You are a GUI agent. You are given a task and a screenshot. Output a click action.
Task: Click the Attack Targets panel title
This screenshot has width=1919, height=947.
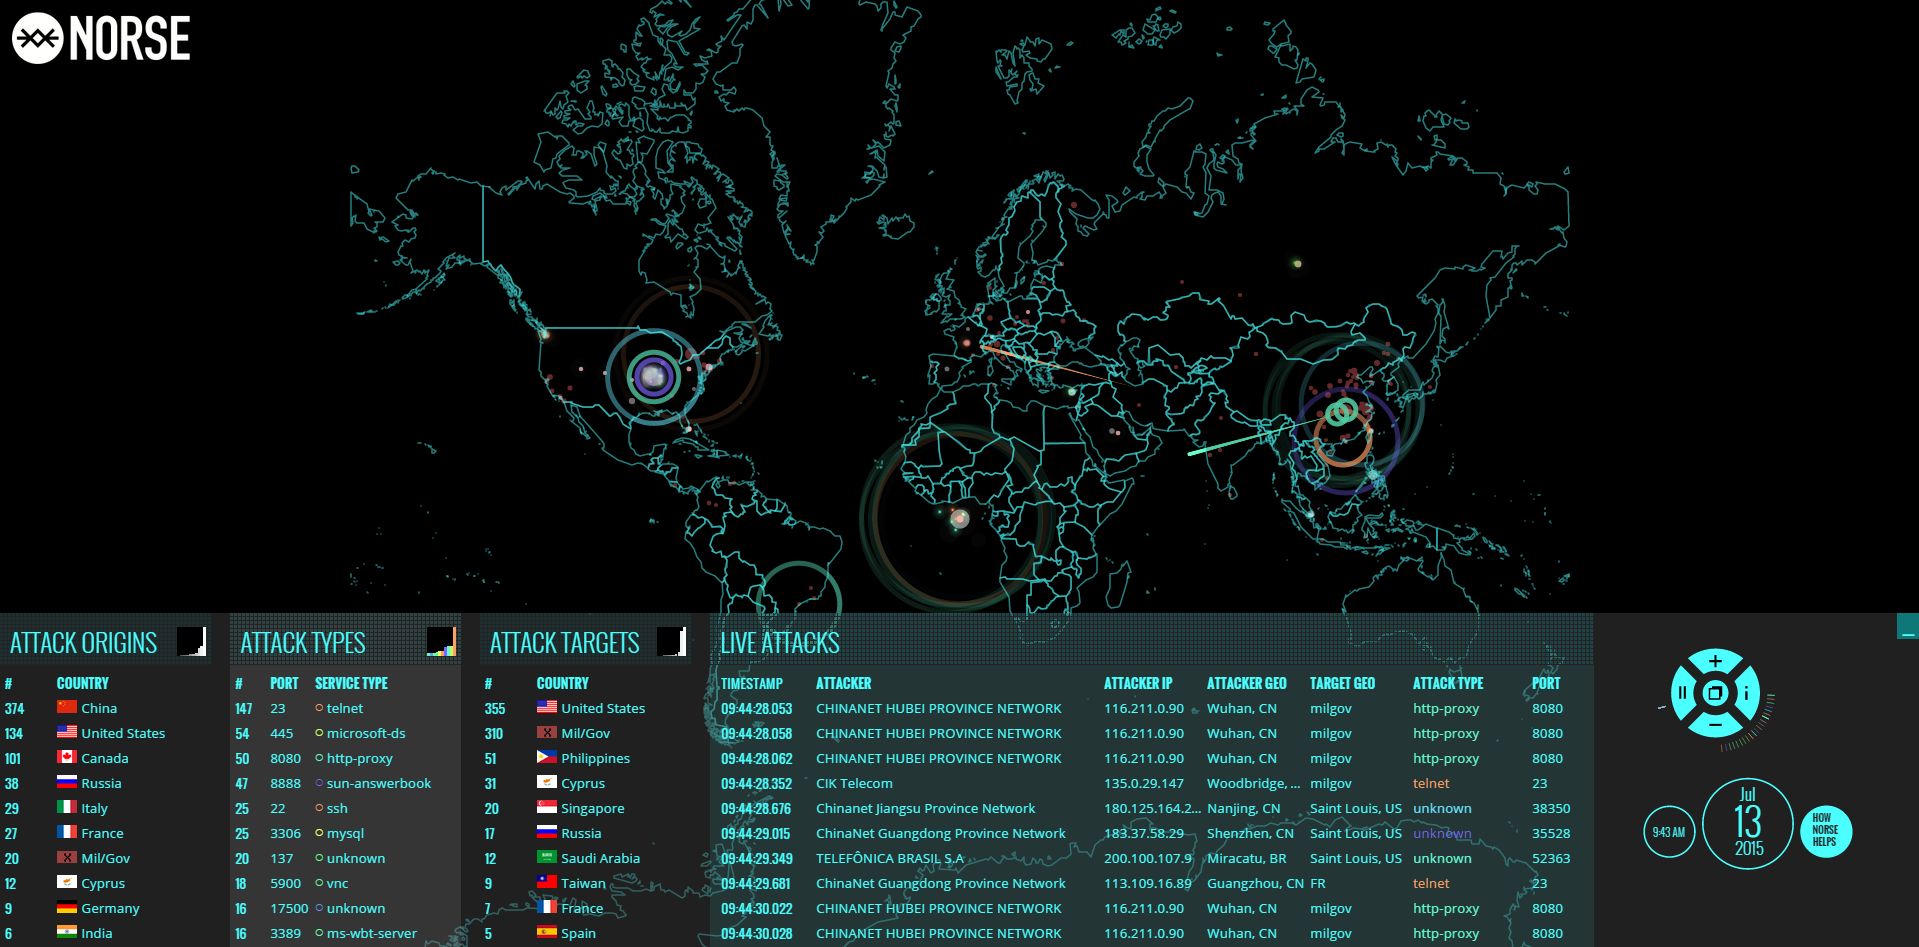(x=564, y=643)
